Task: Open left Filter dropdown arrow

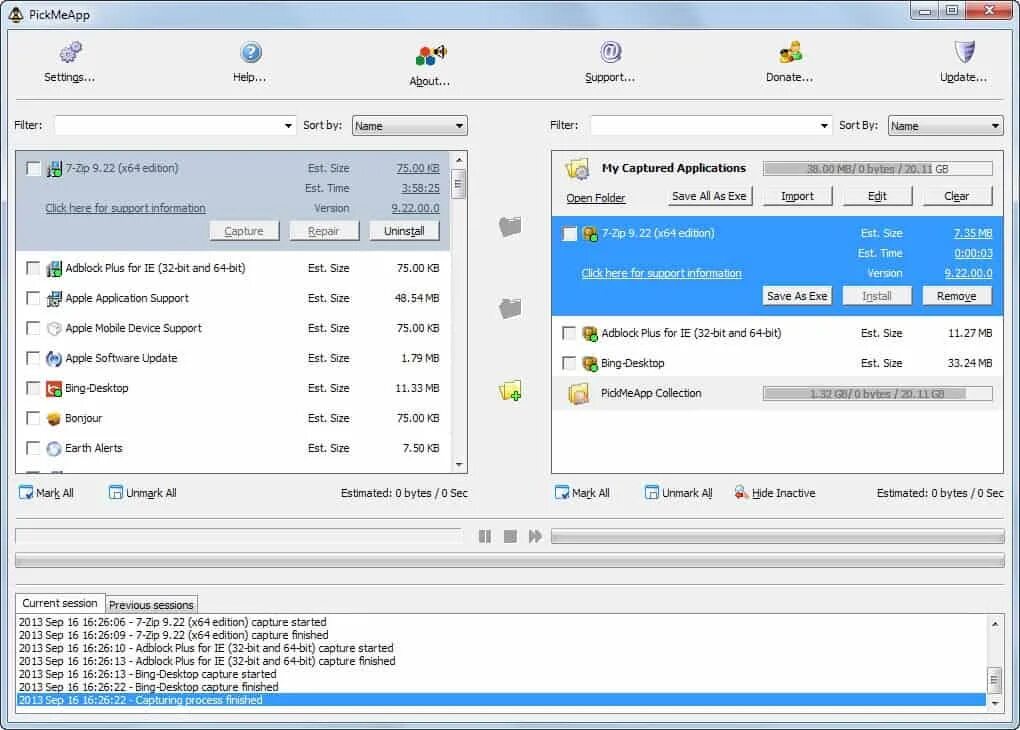Action: (x=288, y=126)
